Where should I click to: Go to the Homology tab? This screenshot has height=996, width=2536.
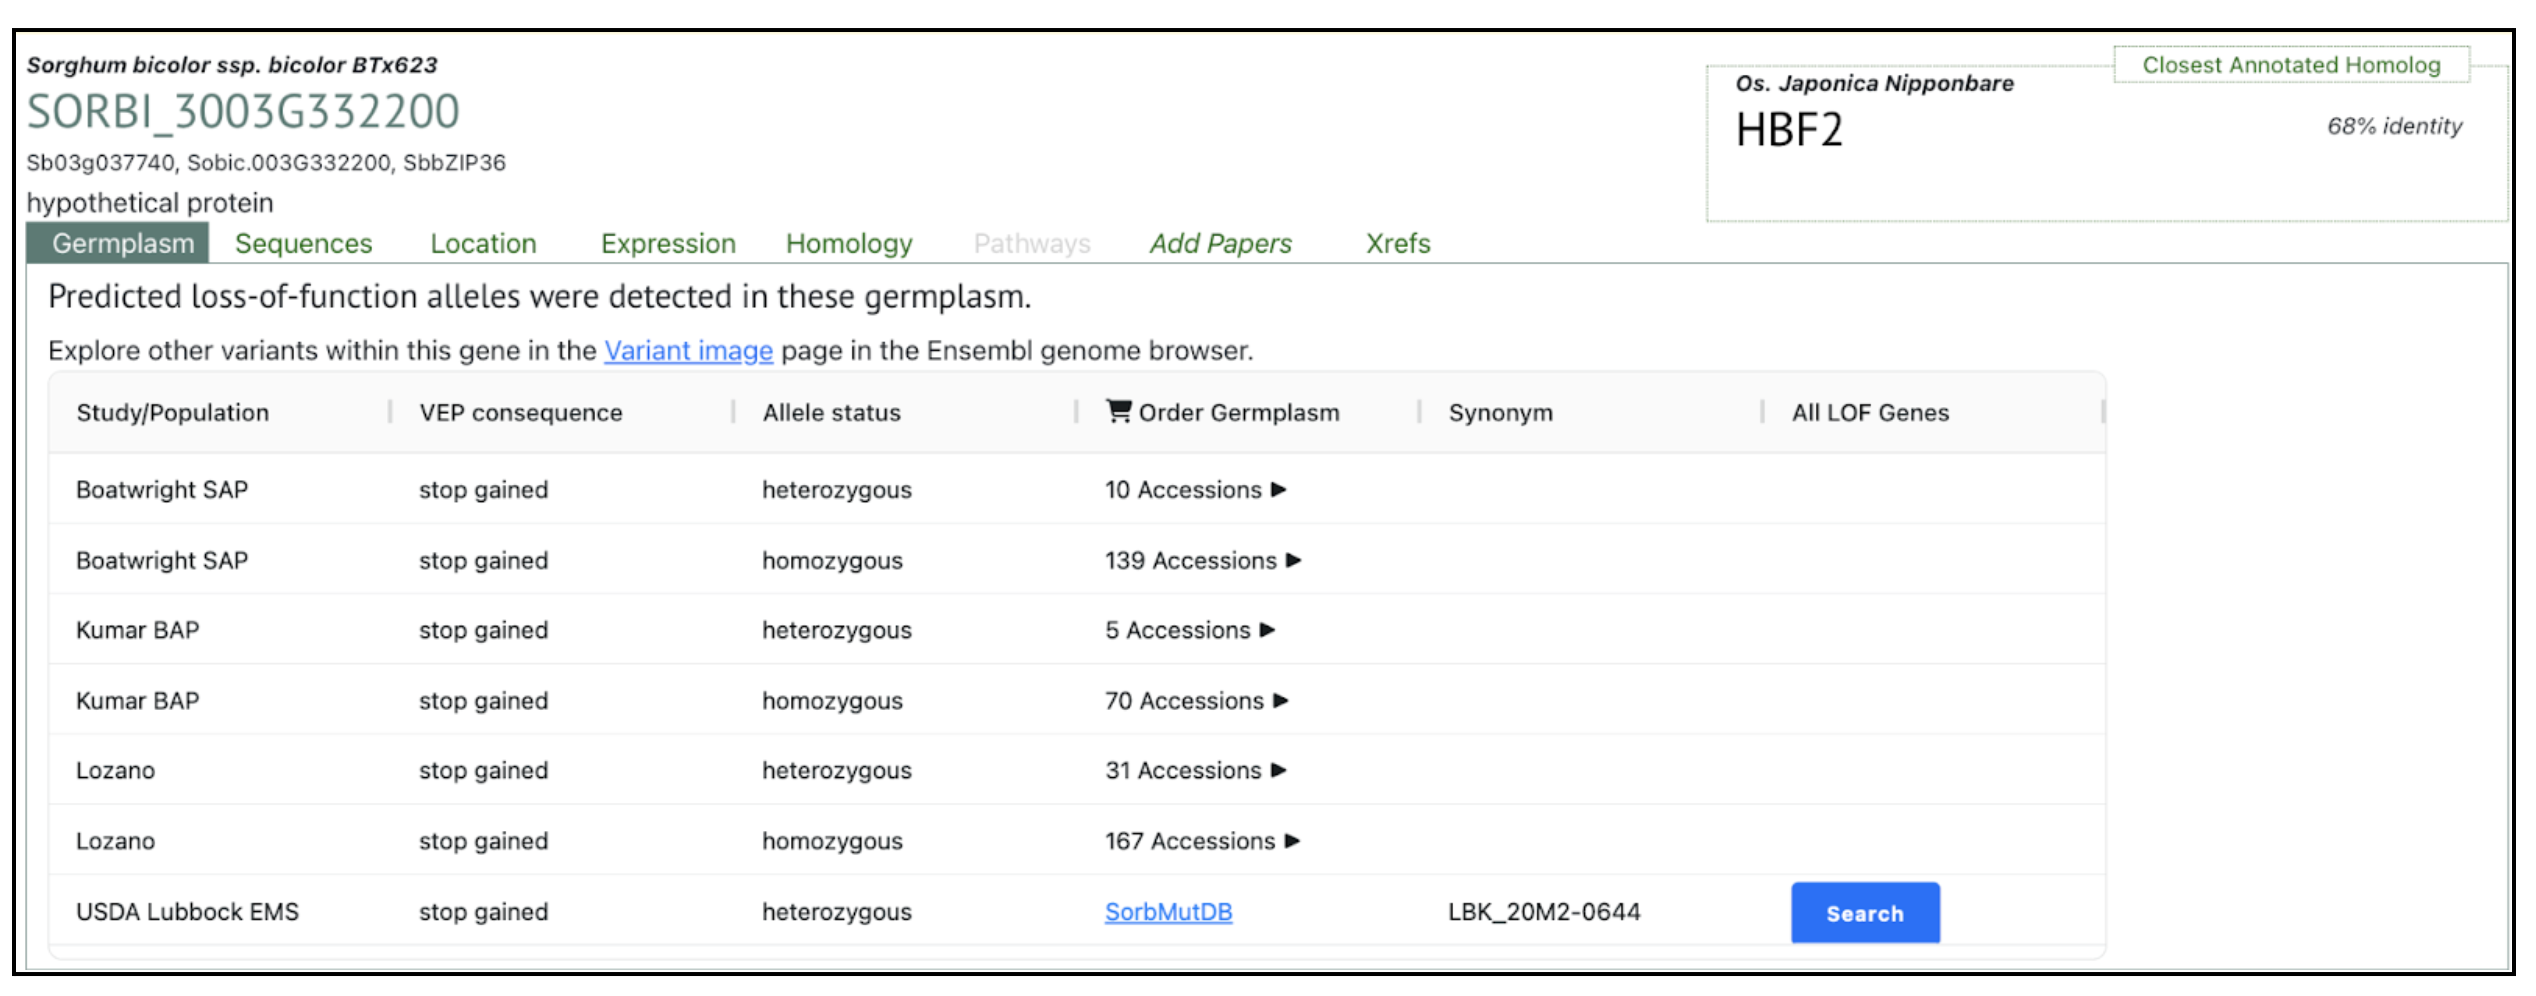(x=849, y=244)
